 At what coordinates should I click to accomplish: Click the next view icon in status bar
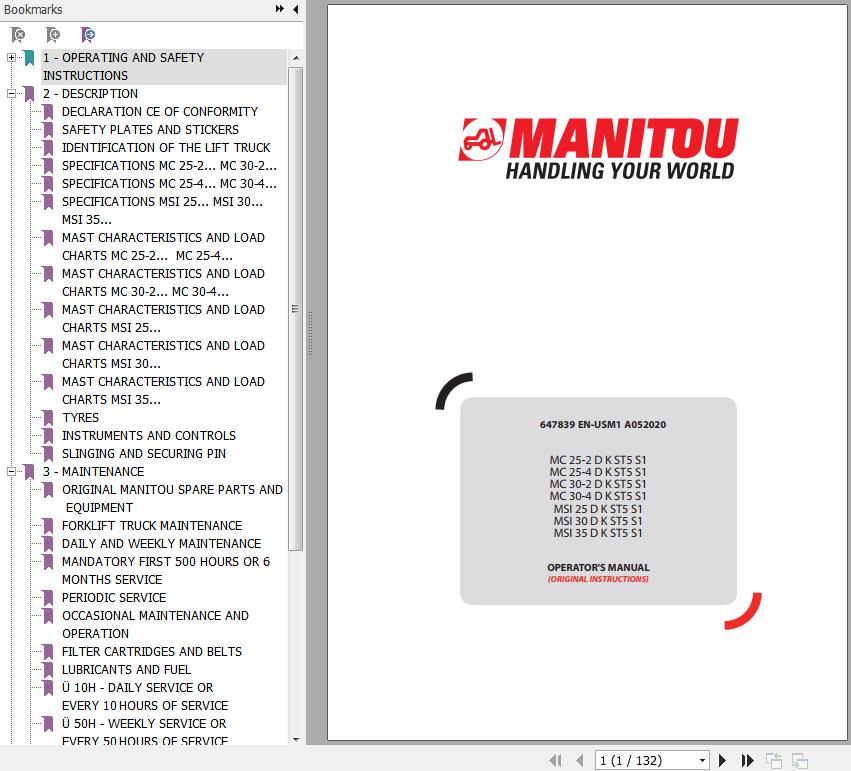(799, 761)
